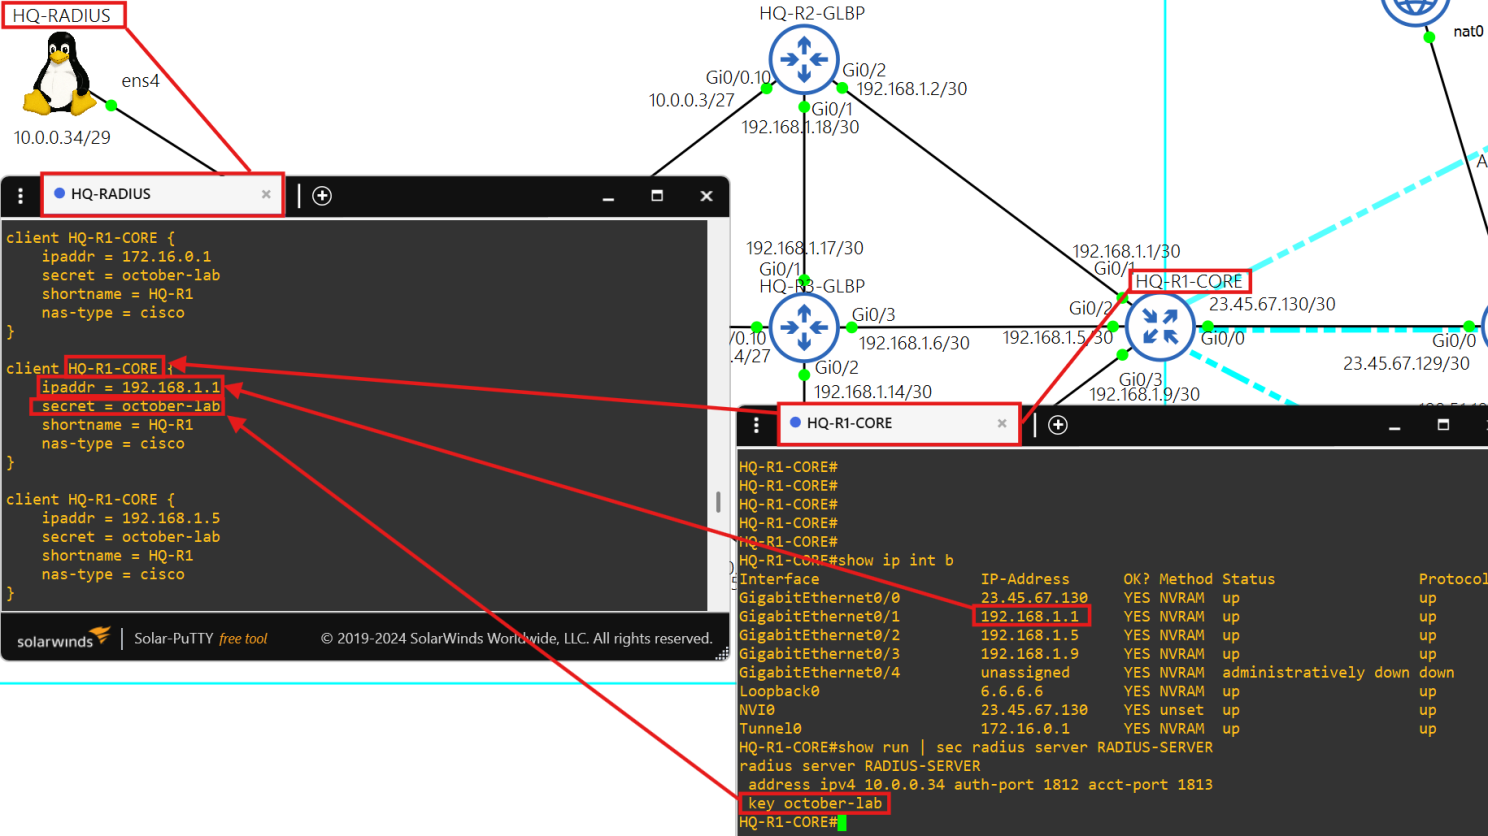The height and width of the screenshot is (836, 1488).
Task: Open new tab in HQ-RADIUS terminal window
Action: click(322, 196)
